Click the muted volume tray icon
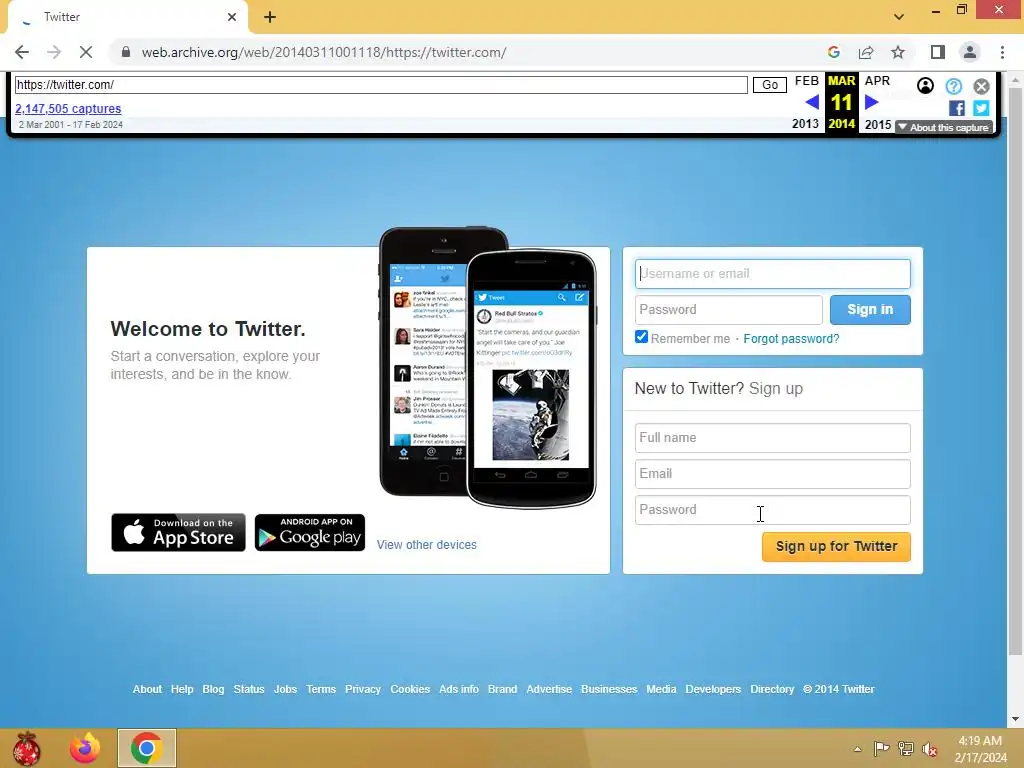 [930, 749]
